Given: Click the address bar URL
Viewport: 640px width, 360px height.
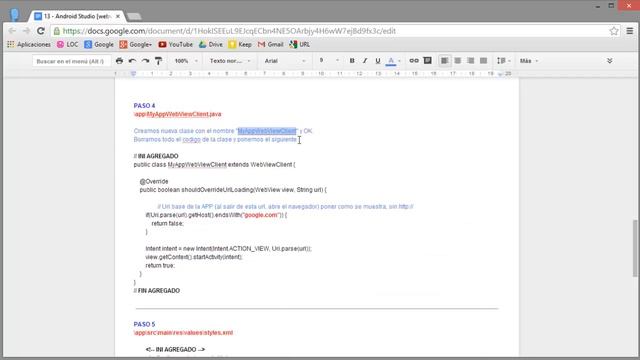Looking at the screenshot, I should [229, 31].
